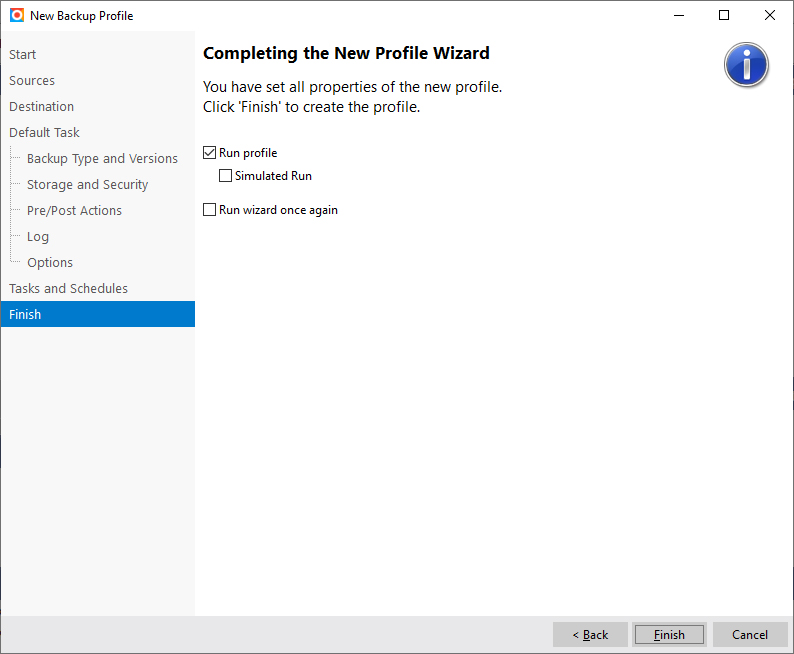Click the blue info icon
The image size is (794, 654).
click(x=746, y=65)
